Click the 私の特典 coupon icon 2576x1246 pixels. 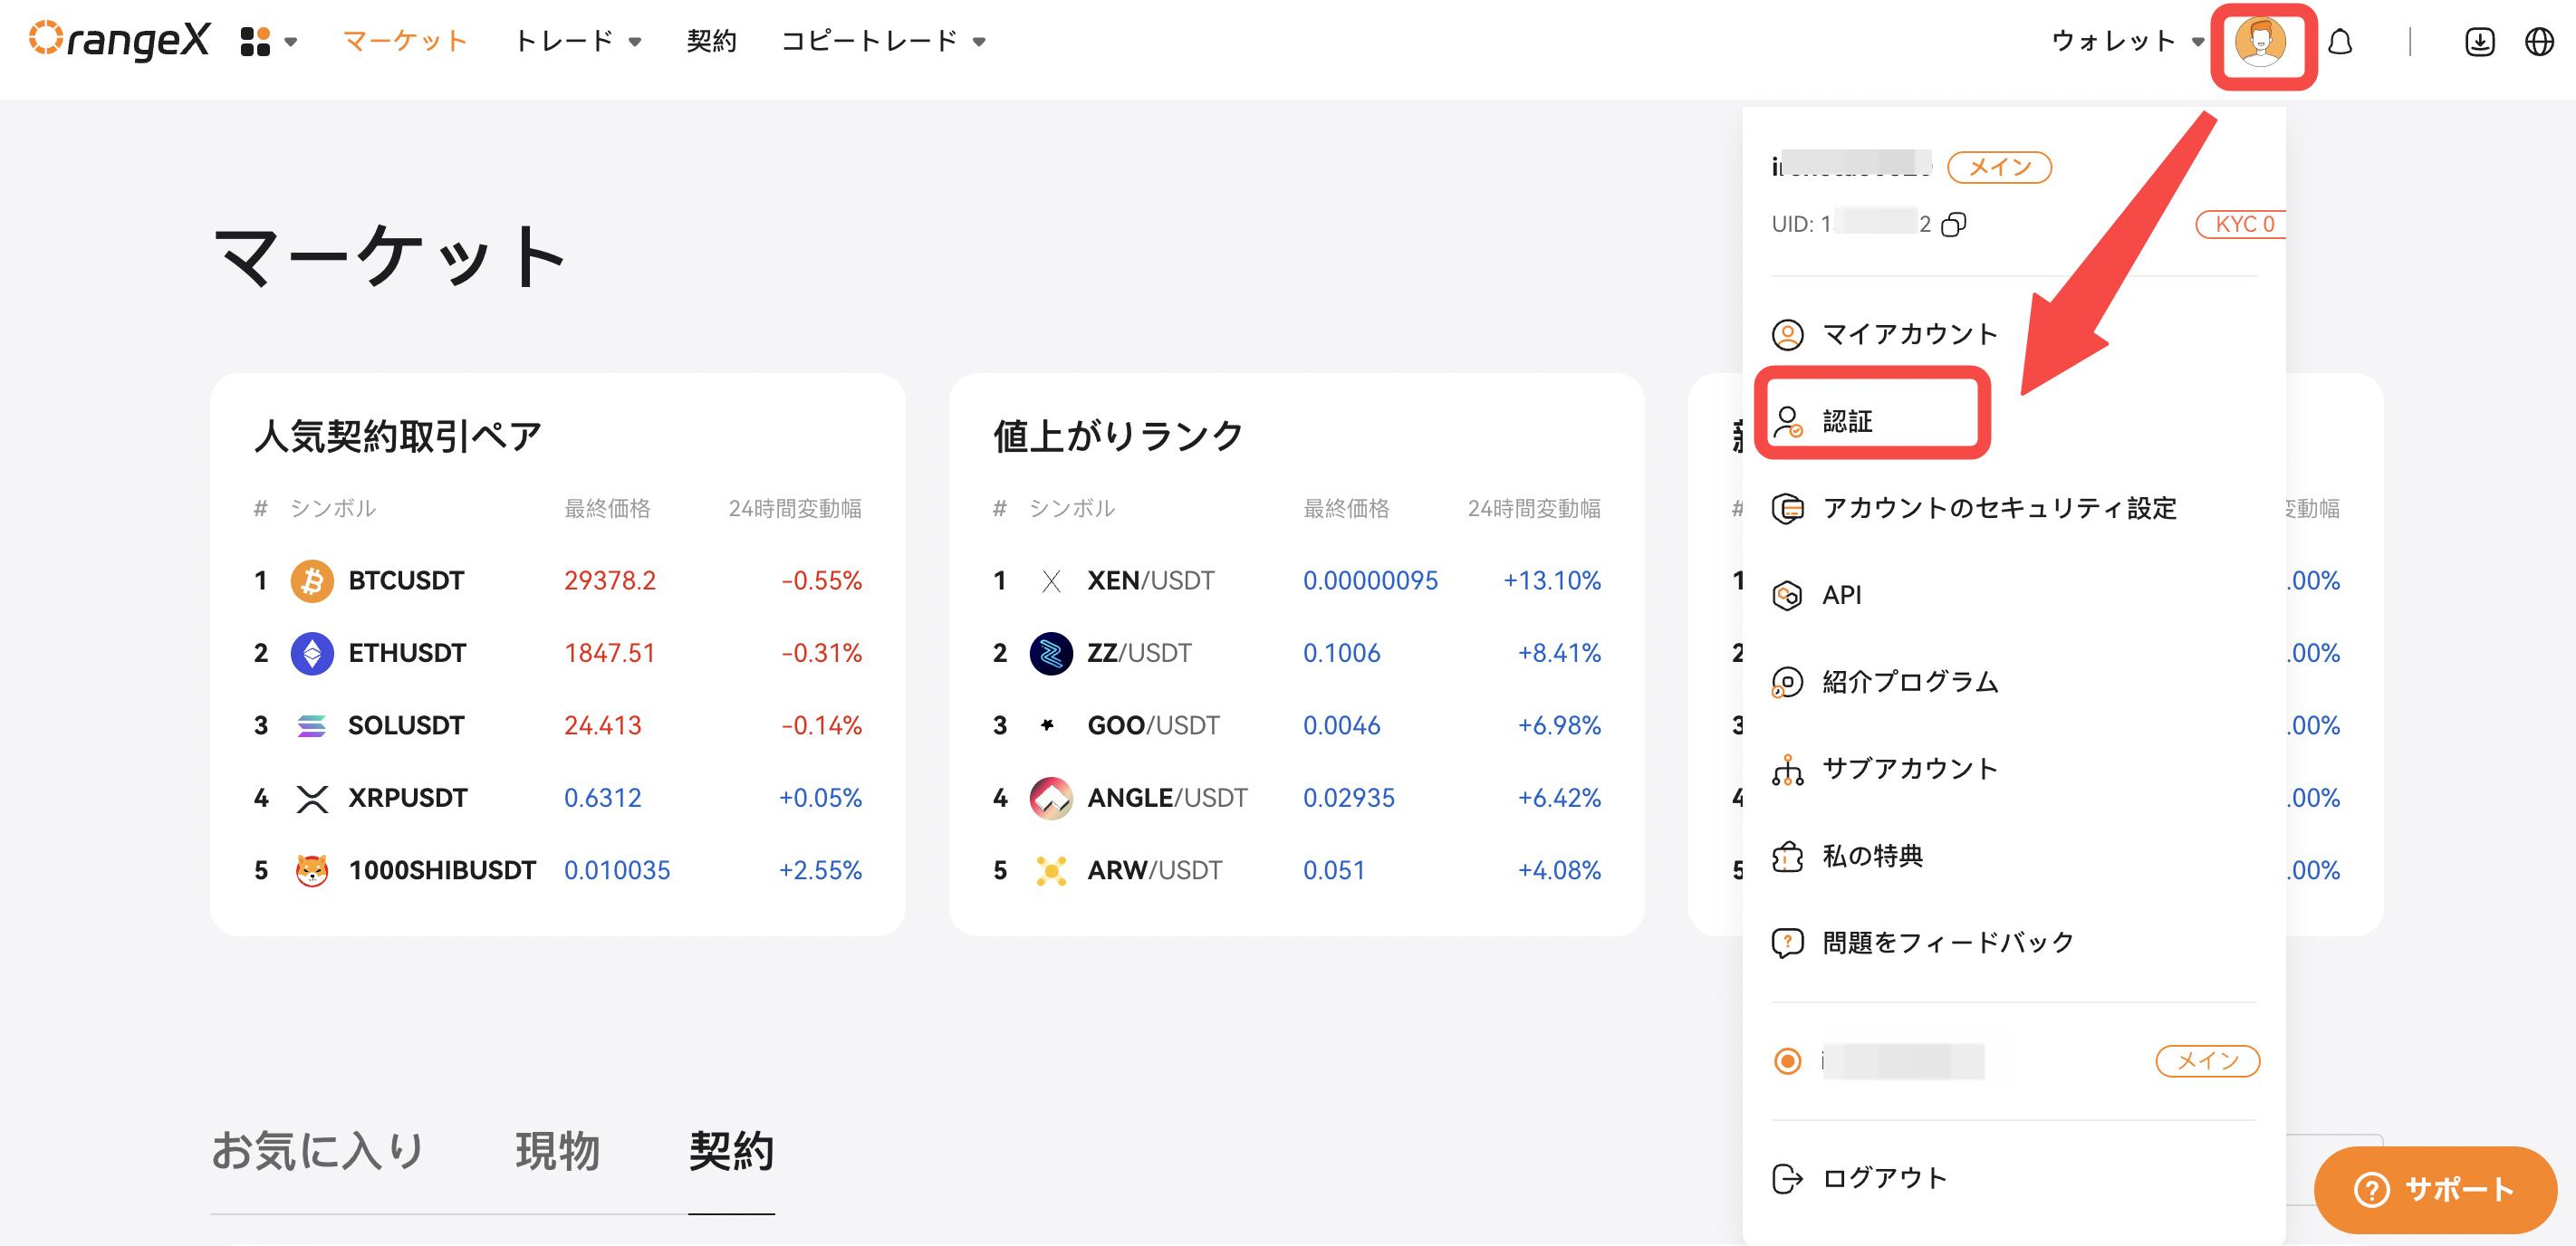click(x=1787, y=856)
